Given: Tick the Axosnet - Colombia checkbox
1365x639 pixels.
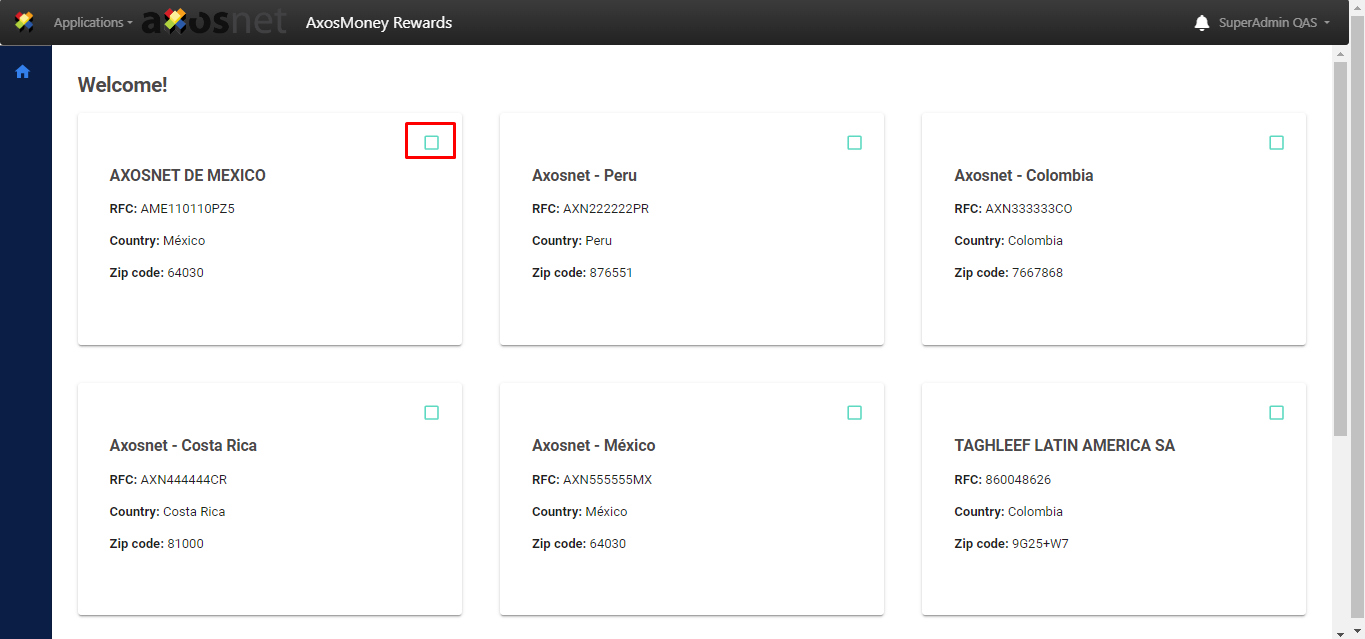Looking at the screenshot, I should point(1276,142).
